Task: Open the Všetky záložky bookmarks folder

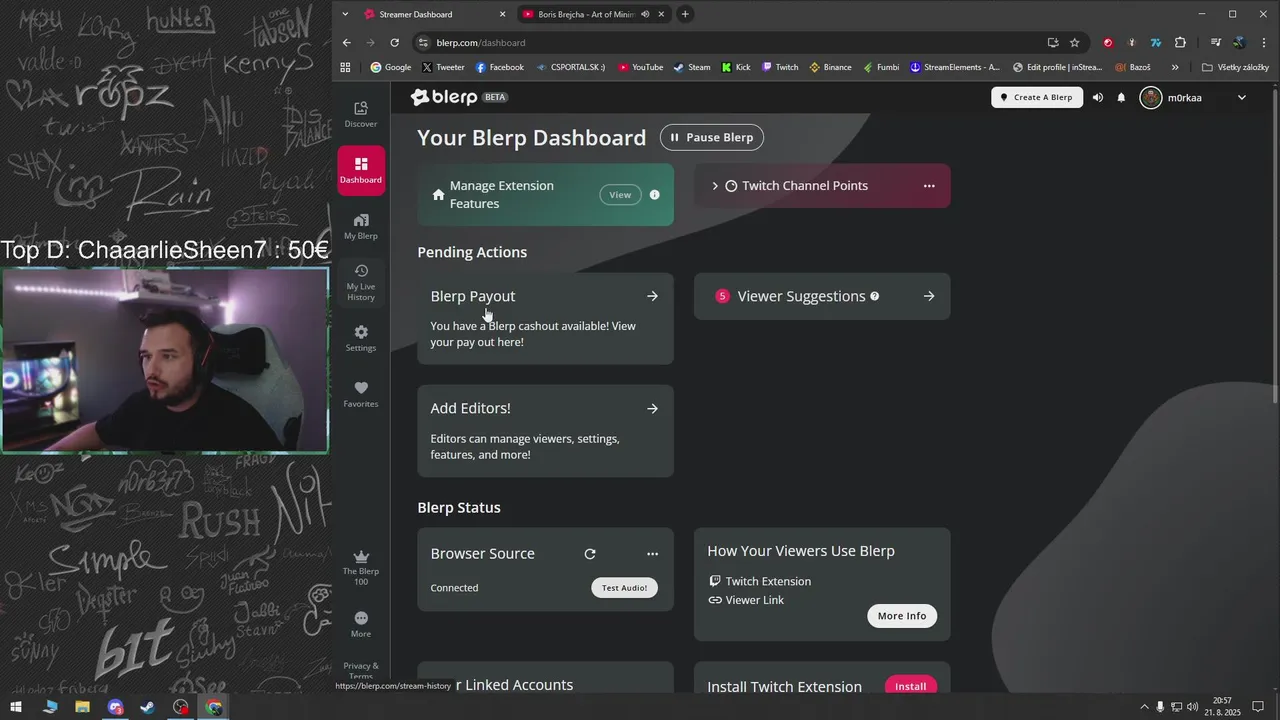Action: point(1236,67)
